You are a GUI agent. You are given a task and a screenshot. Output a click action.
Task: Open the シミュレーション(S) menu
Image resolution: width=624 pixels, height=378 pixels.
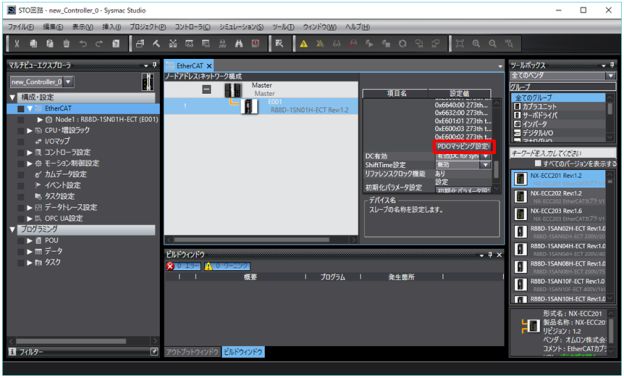pyautogui.click(x=241, y=27)
